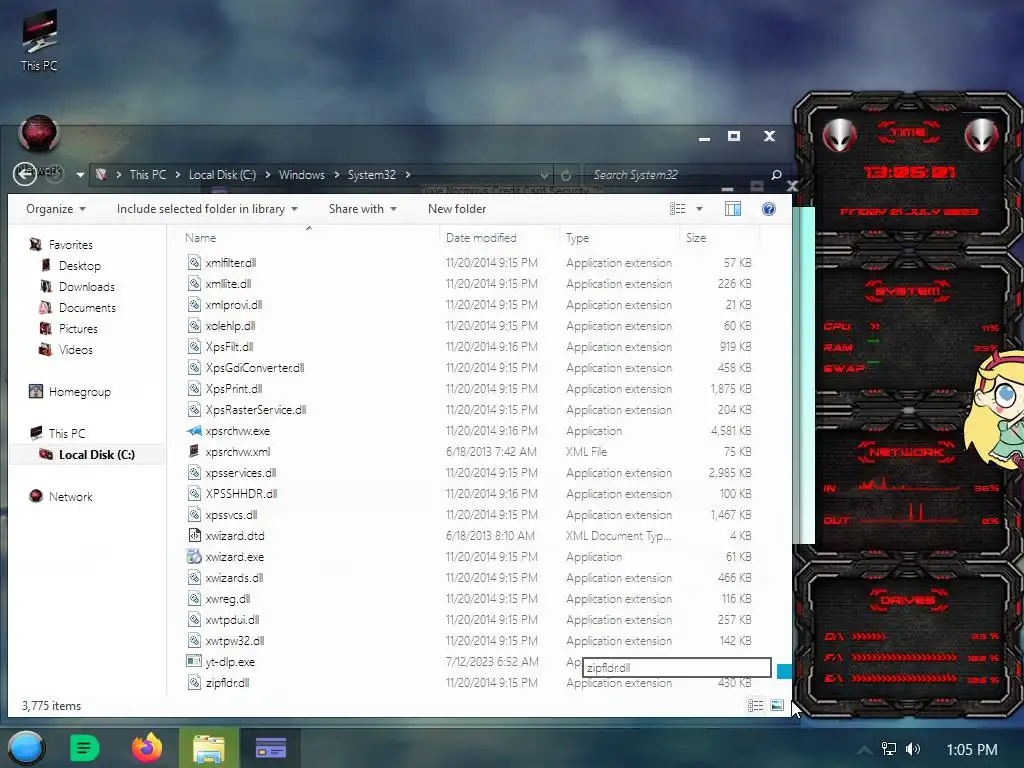The width and height of the screenshot is (1024, 768).
Task: Select the XpsGdiConverter.dll file icon
Action: (x=194, y=368)
